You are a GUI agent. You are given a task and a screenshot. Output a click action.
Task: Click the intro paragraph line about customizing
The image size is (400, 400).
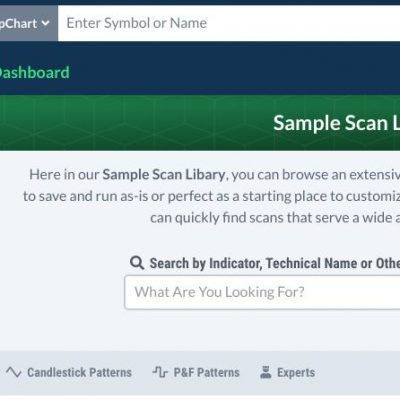click(211, 196)
